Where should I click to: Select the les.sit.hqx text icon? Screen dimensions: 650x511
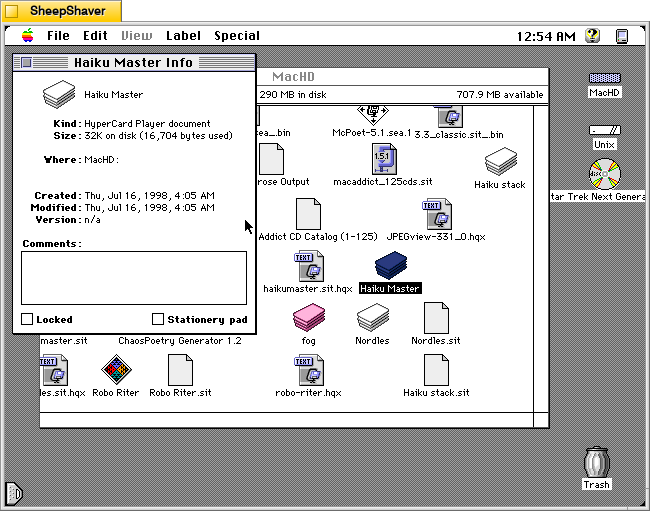(x=54, y=370)
